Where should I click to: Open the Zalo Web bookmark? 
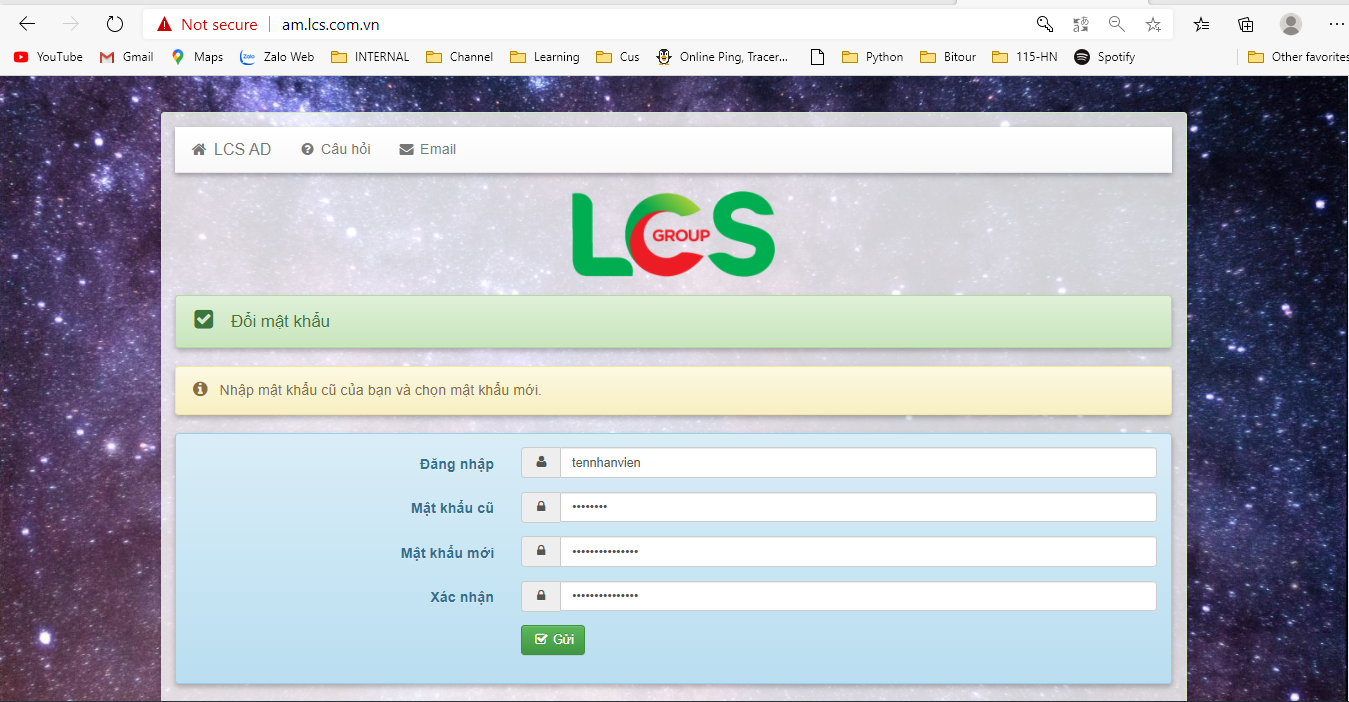[277, 57]
